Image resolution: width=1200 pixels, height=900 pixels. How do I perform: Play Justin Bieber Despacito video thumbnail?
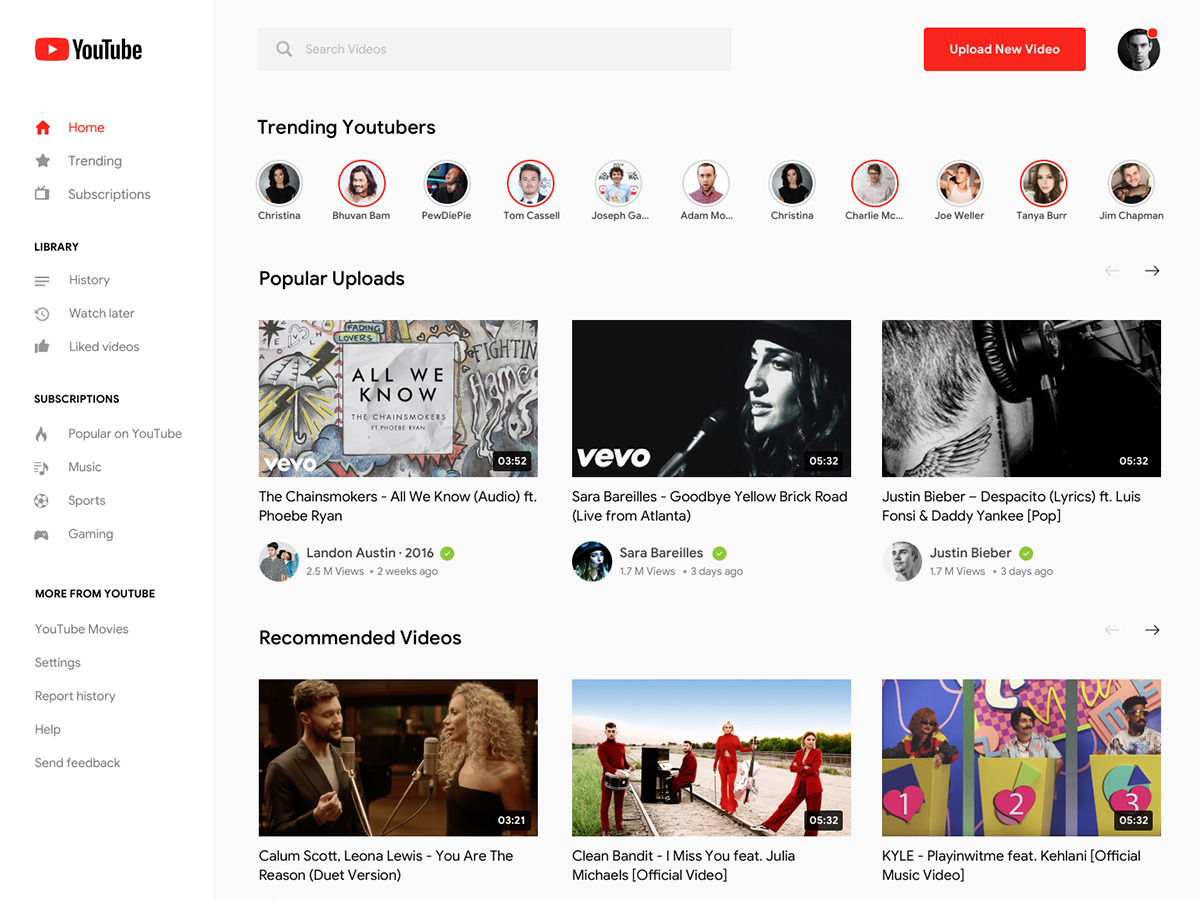tap(1021, 398)
